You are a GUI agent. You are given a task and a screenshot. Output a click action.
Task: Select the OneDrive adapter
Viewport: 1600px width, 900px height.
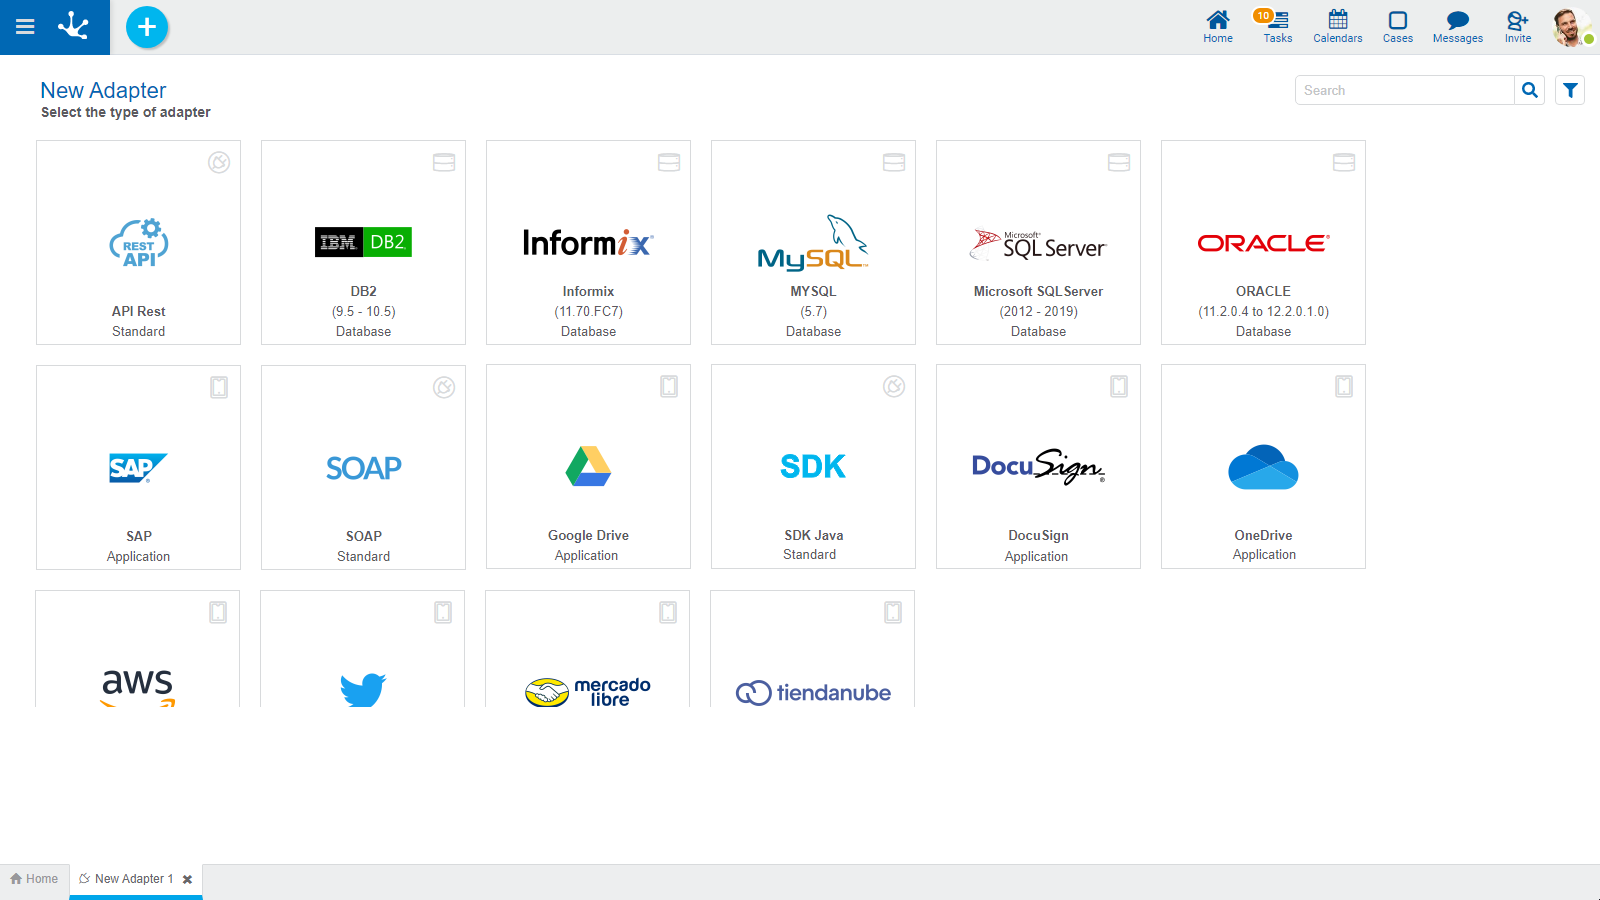tap(1264, 467)
